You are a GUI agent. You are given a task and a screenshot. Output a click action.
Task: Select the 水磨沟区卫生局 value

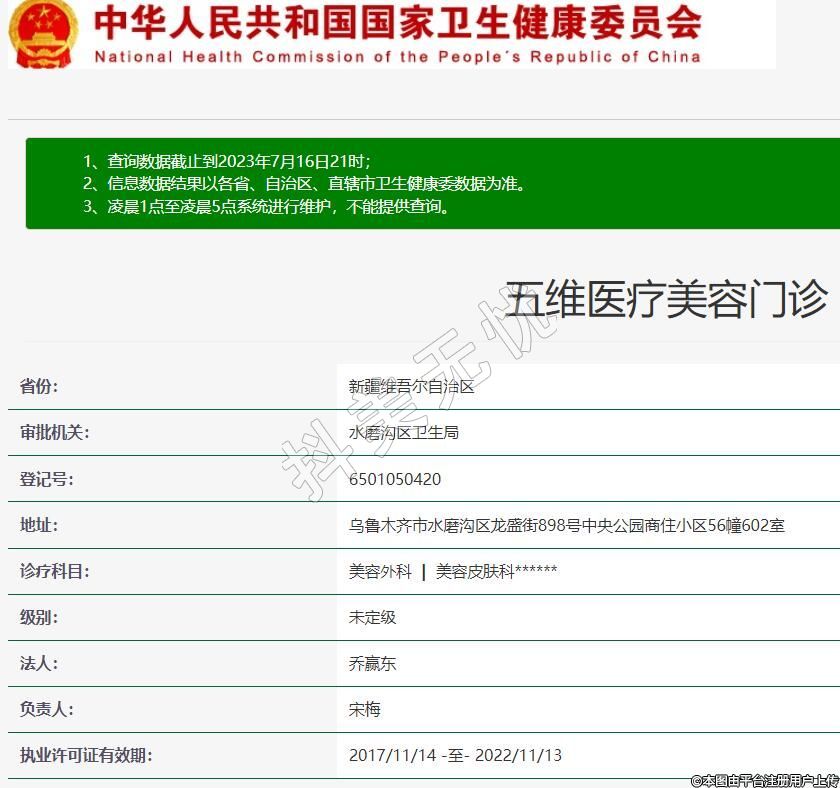[403, 433]
